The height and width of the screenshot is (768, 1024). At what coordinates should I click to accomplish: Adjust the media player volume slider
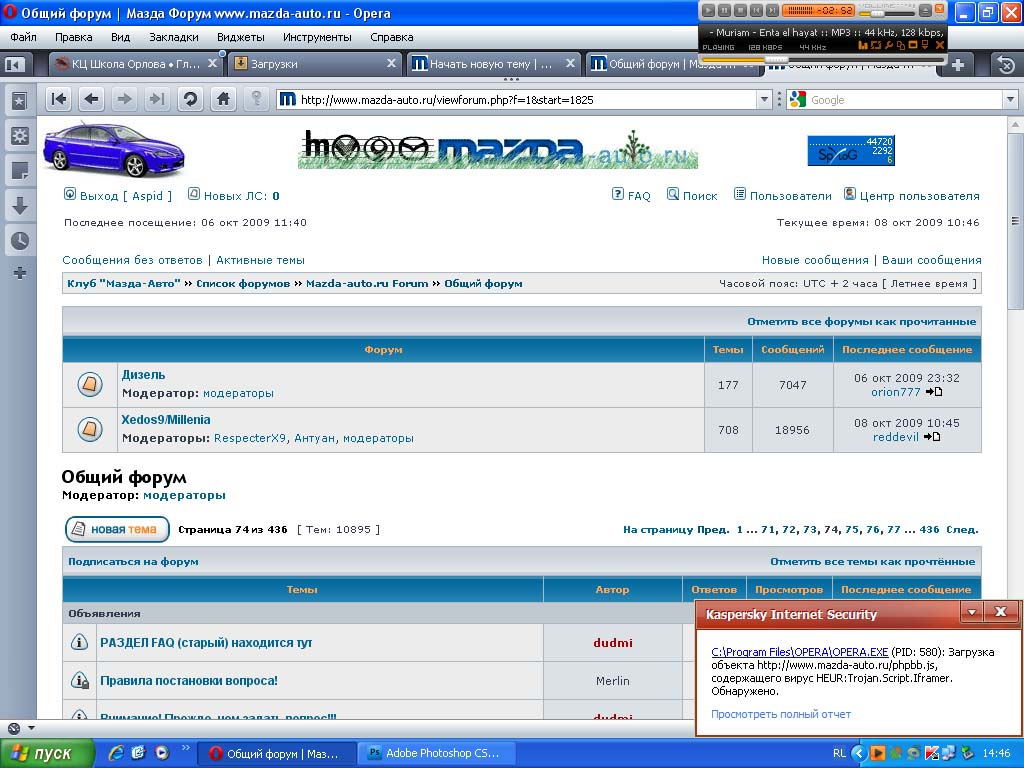888,13
